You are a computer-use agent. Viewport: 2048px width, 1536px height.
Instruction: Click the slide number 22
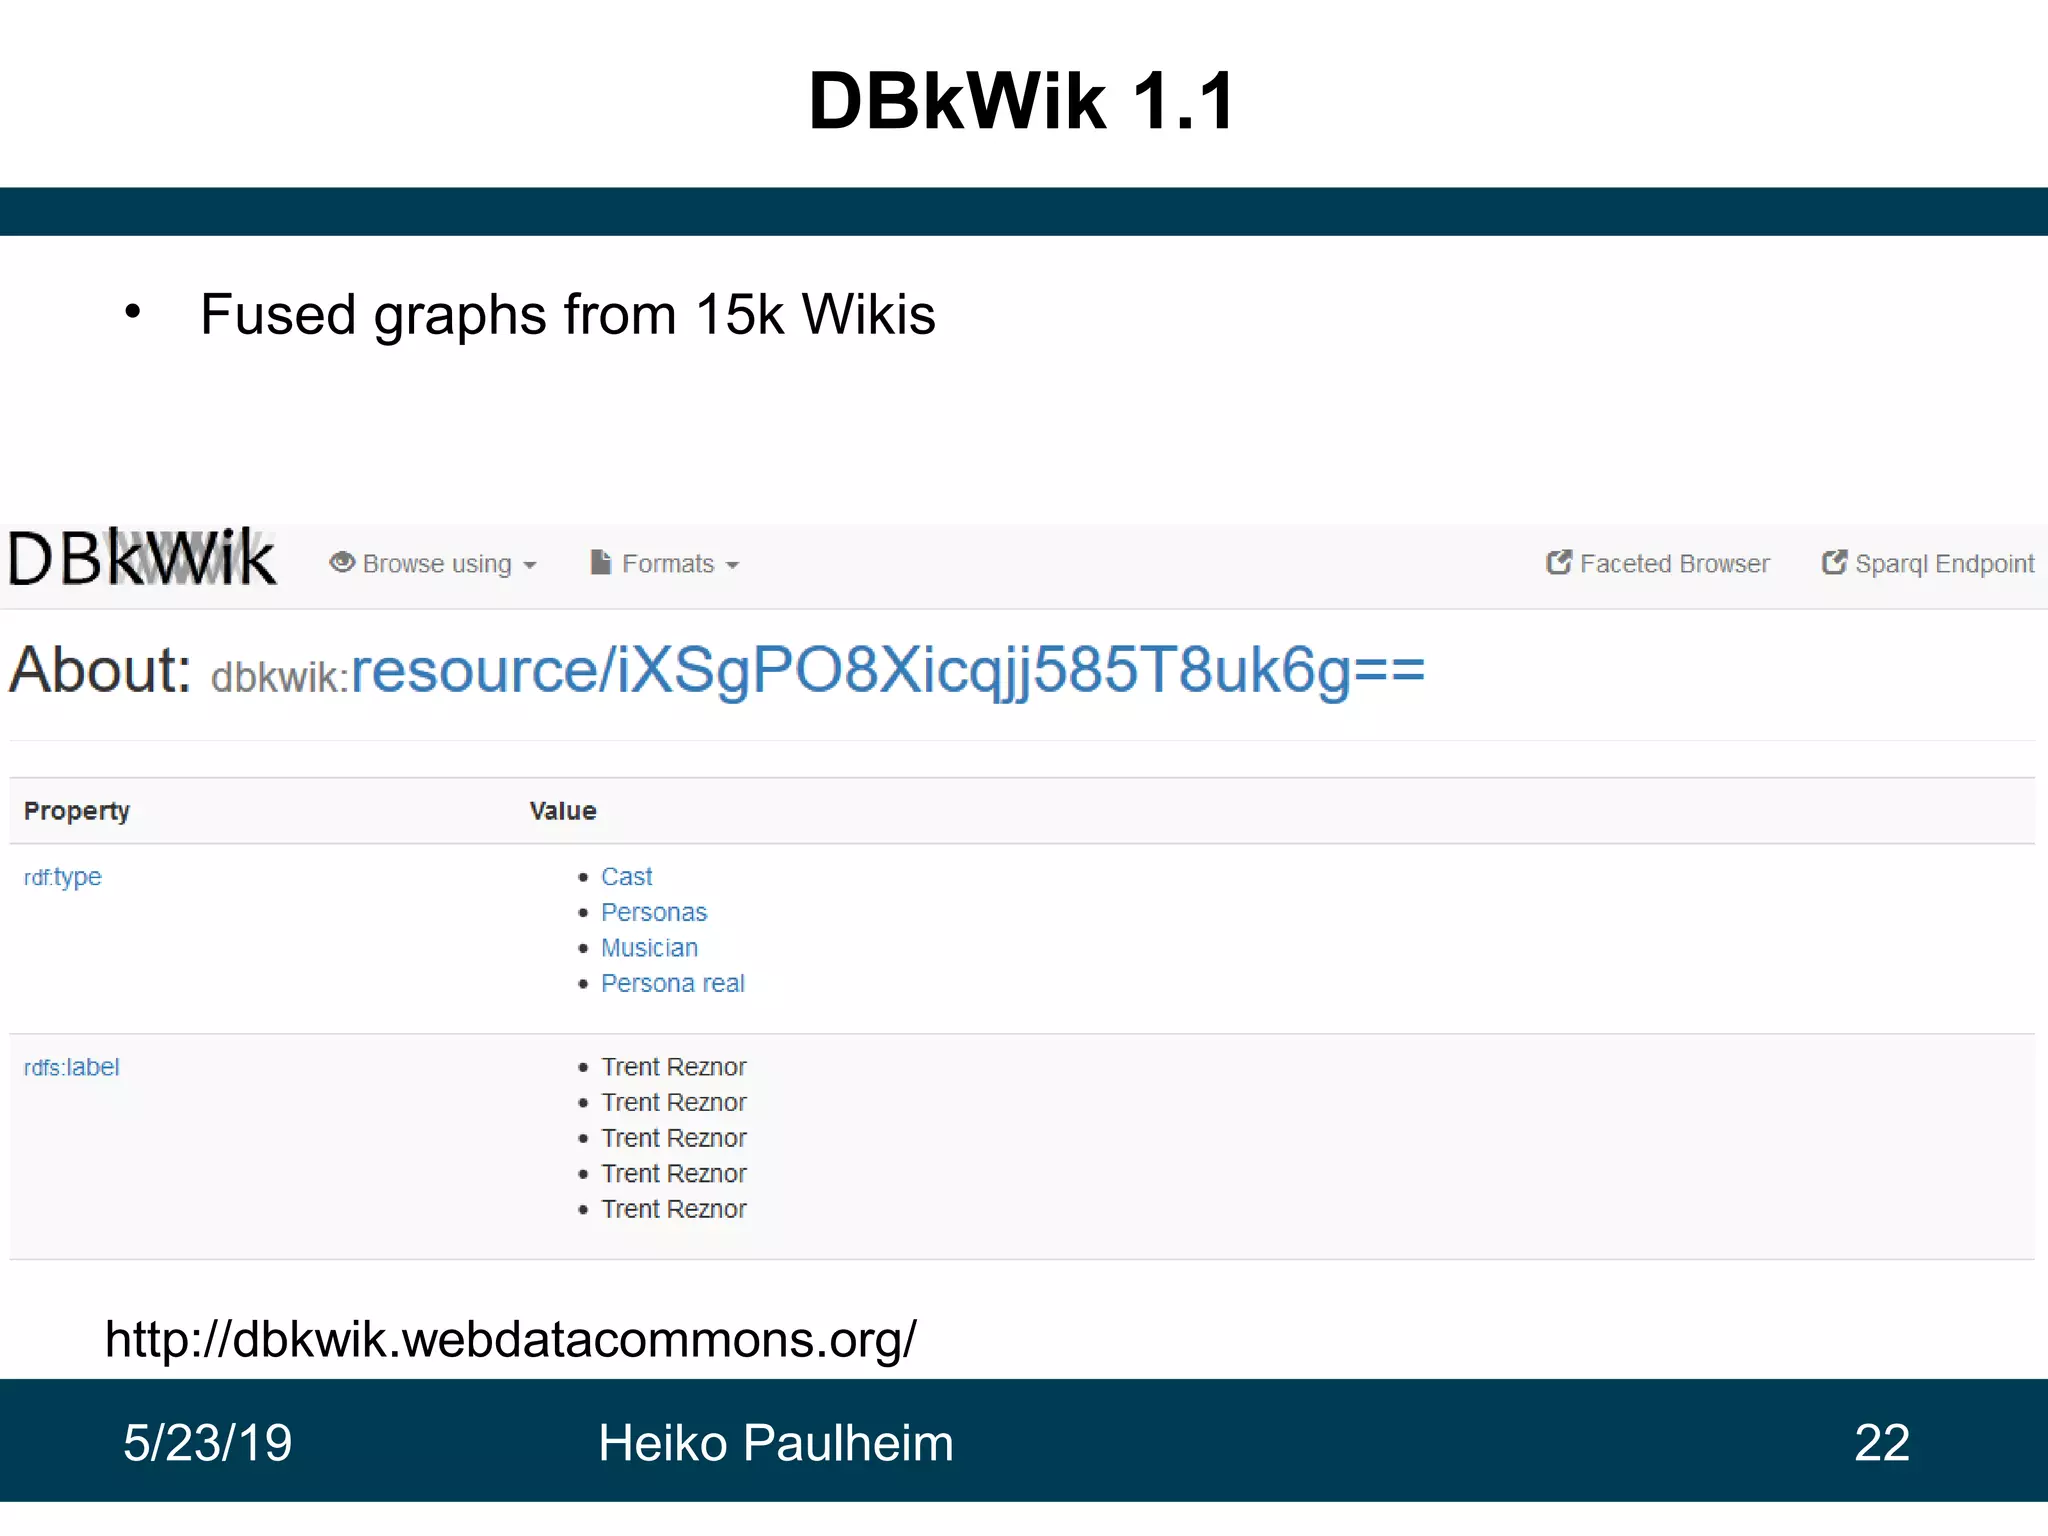coord(1882,1443)
